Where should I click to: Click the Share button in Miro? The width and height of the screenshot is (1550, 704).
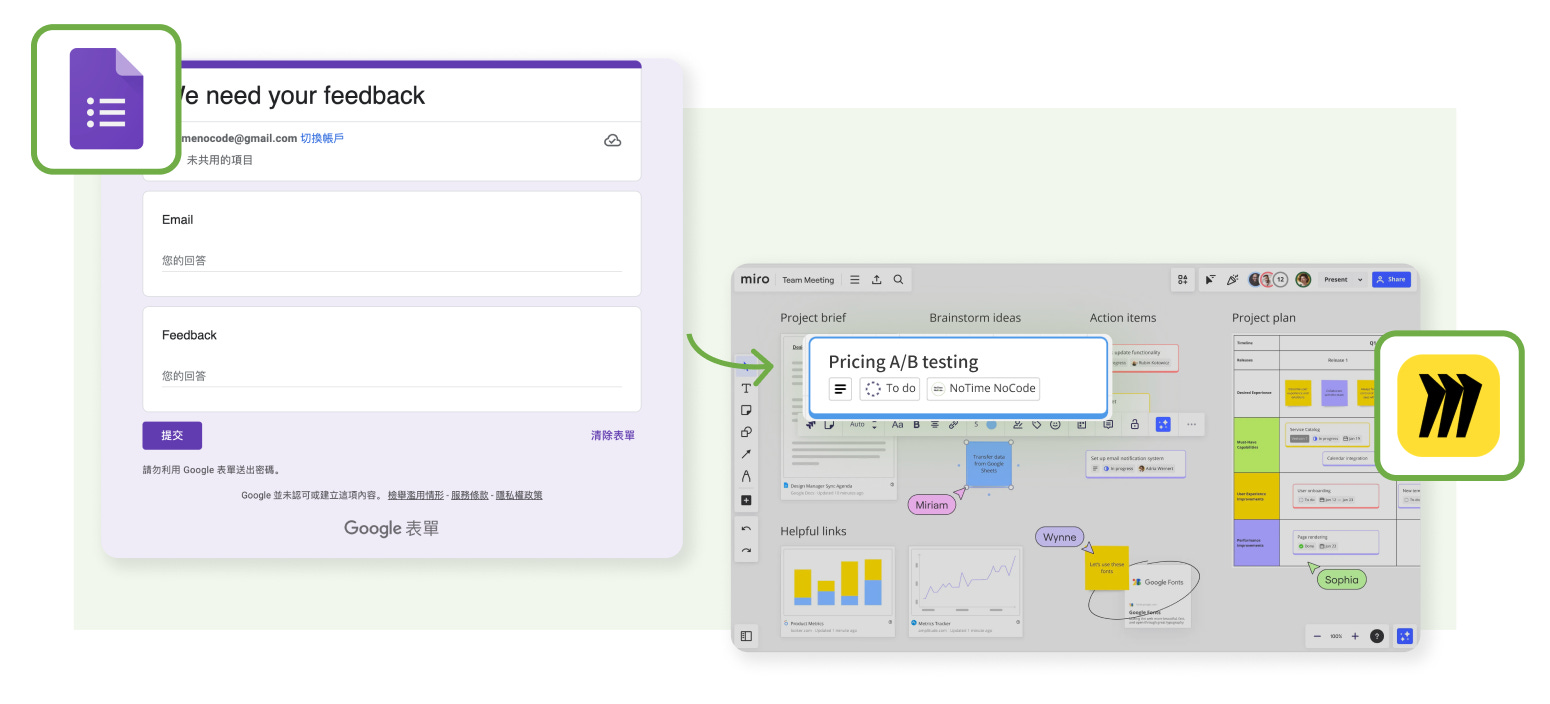[1391, 280]
